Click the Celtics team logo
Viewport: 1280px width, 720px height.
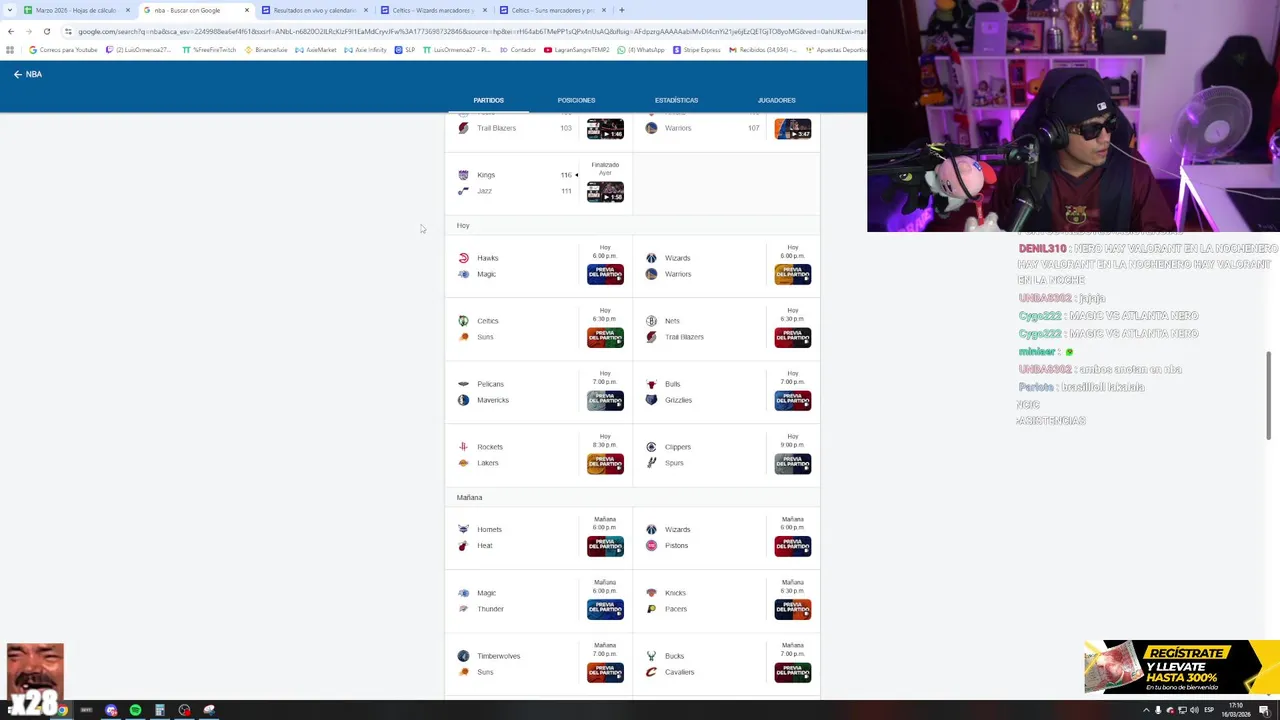pyautogui.click(x=463, y=321)
